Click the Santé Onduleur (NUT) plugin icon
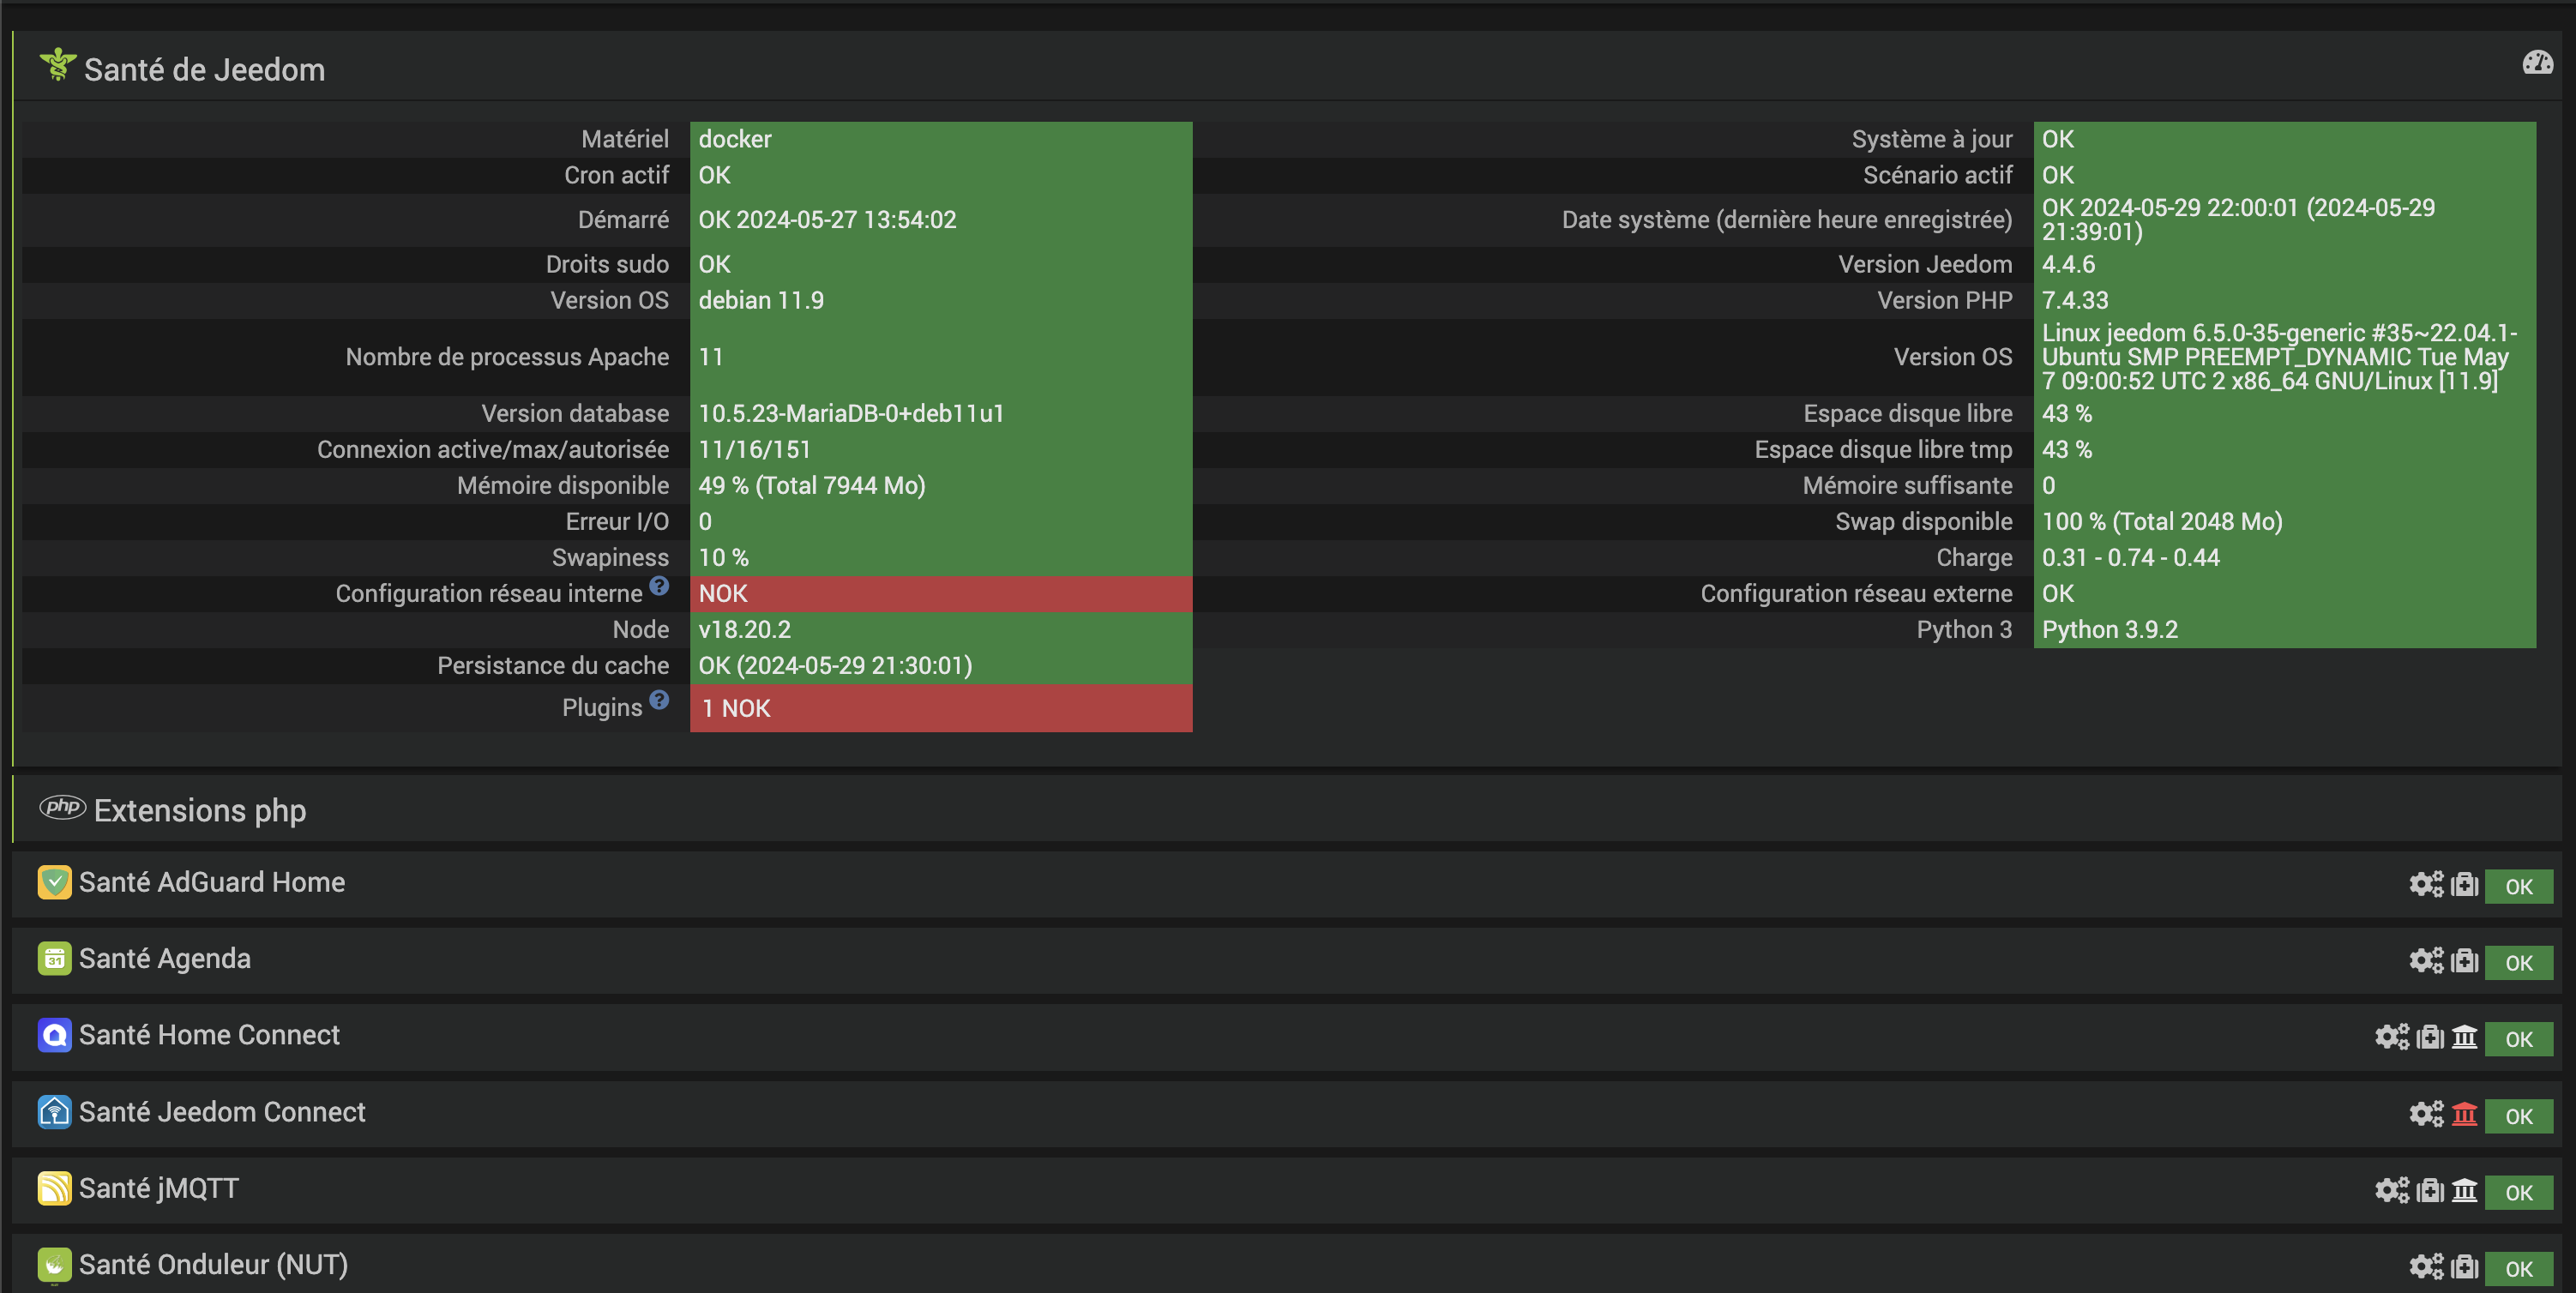The image size is (2576, 1293). coord(54,1265)
